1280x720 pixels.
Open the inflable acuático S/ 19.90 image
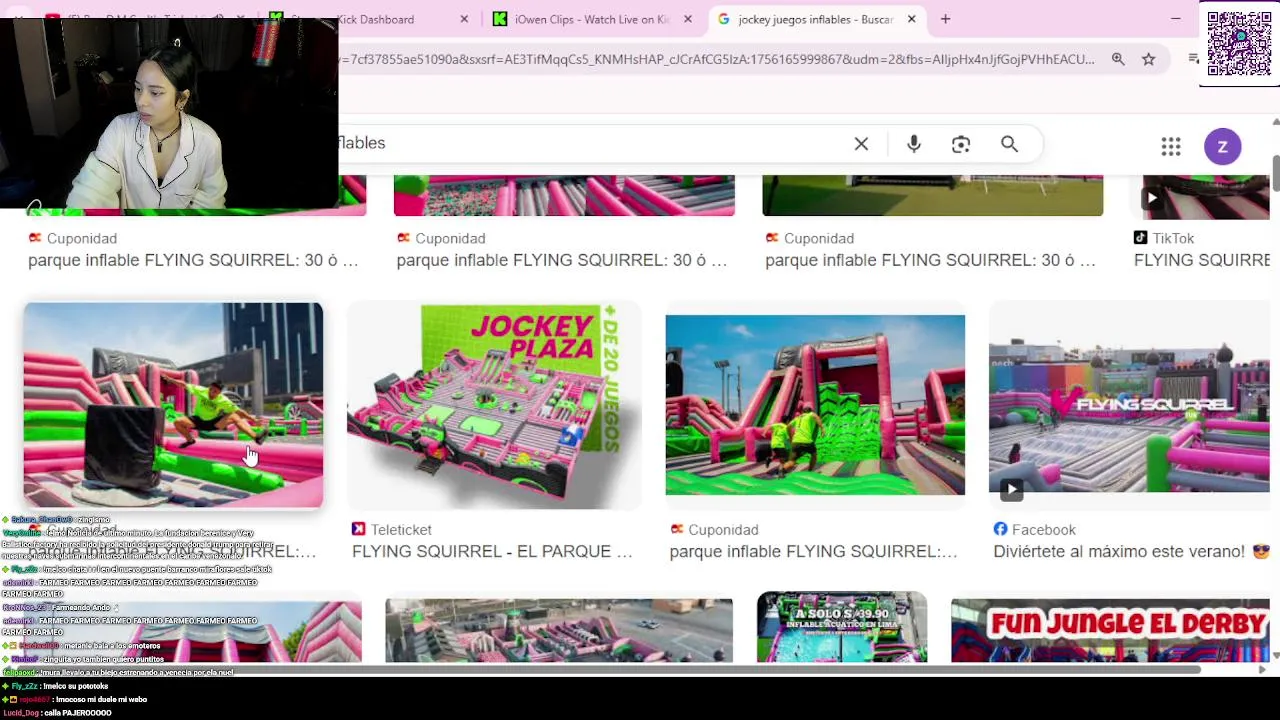click(842, 627)
